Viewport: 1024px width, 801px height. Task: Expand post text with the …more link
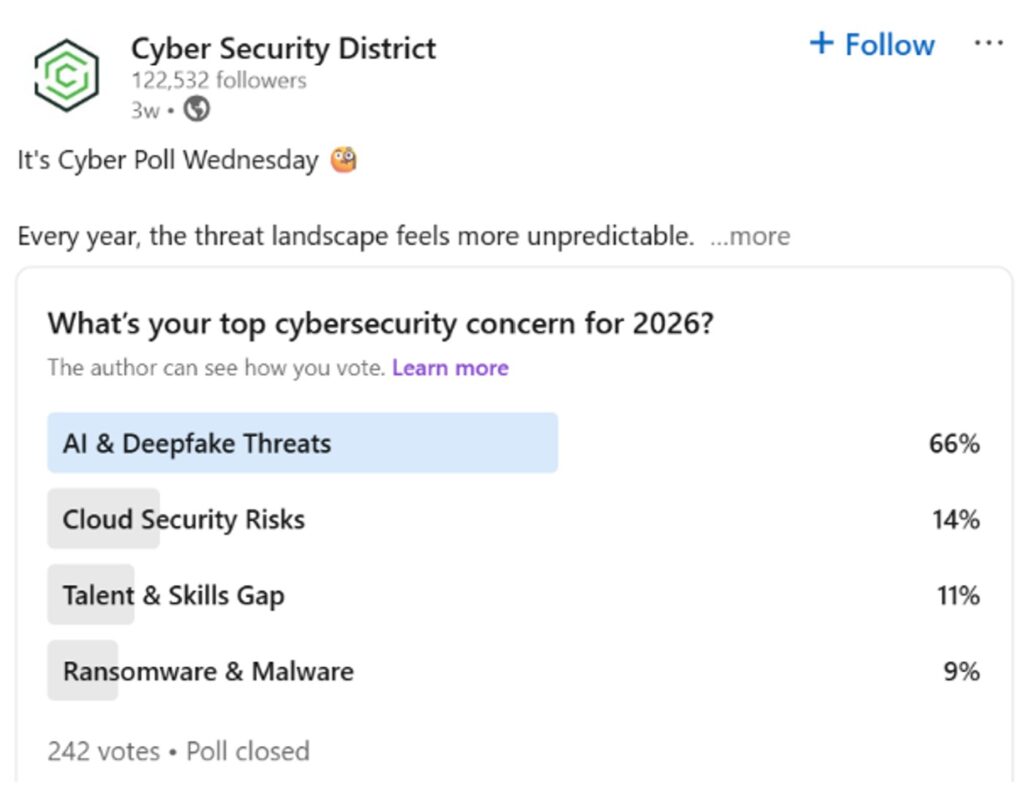749,237
